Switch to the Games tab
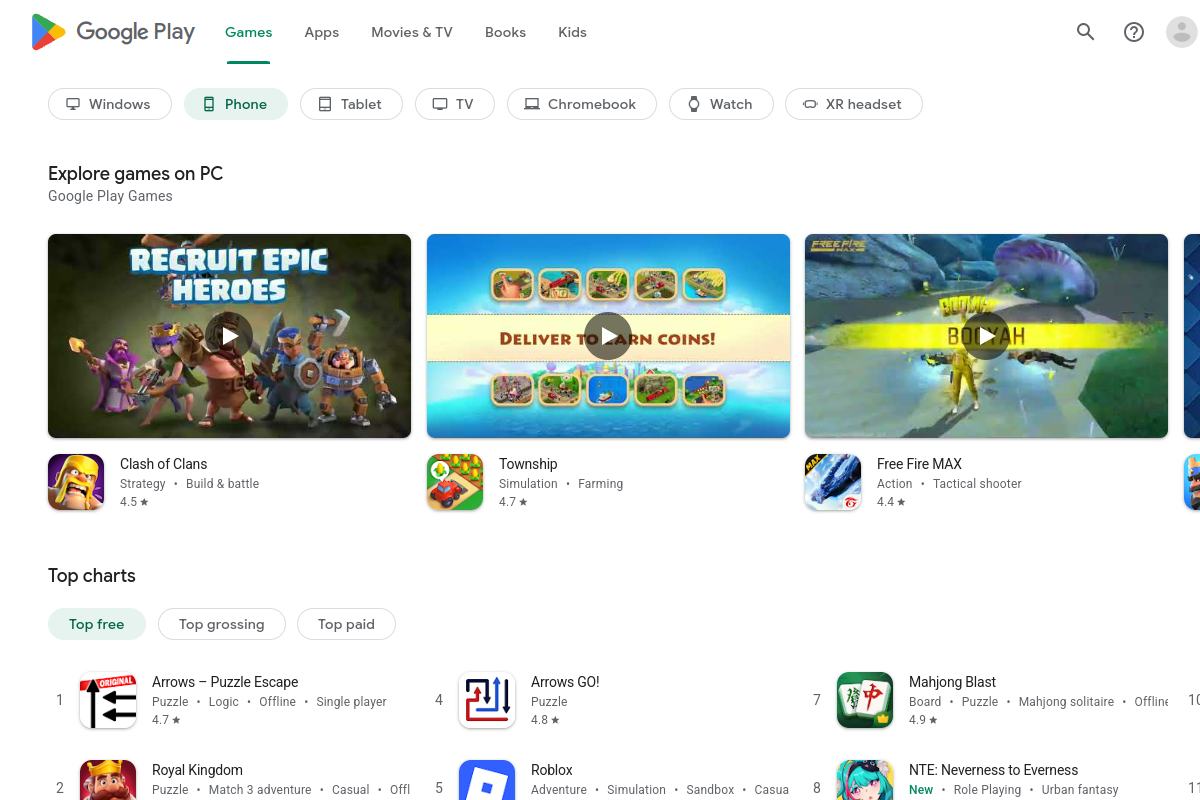Viewport: 1200px width, 800px height. [x=249, y=32]
